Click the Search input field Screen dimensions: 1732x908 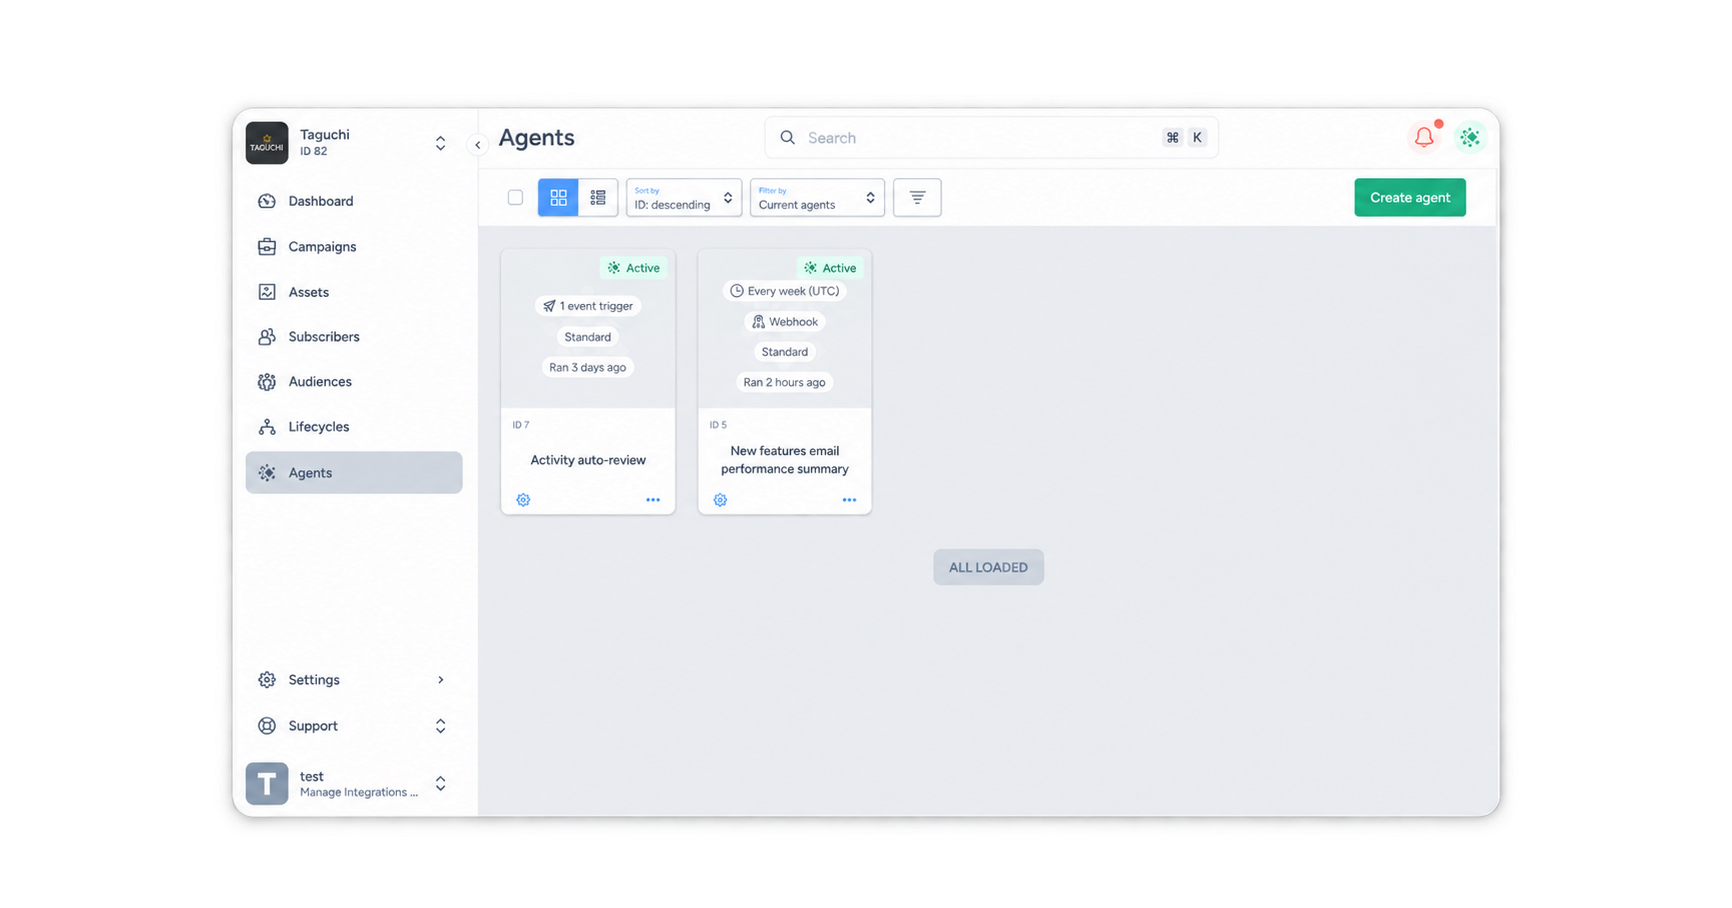click(991, 138)
